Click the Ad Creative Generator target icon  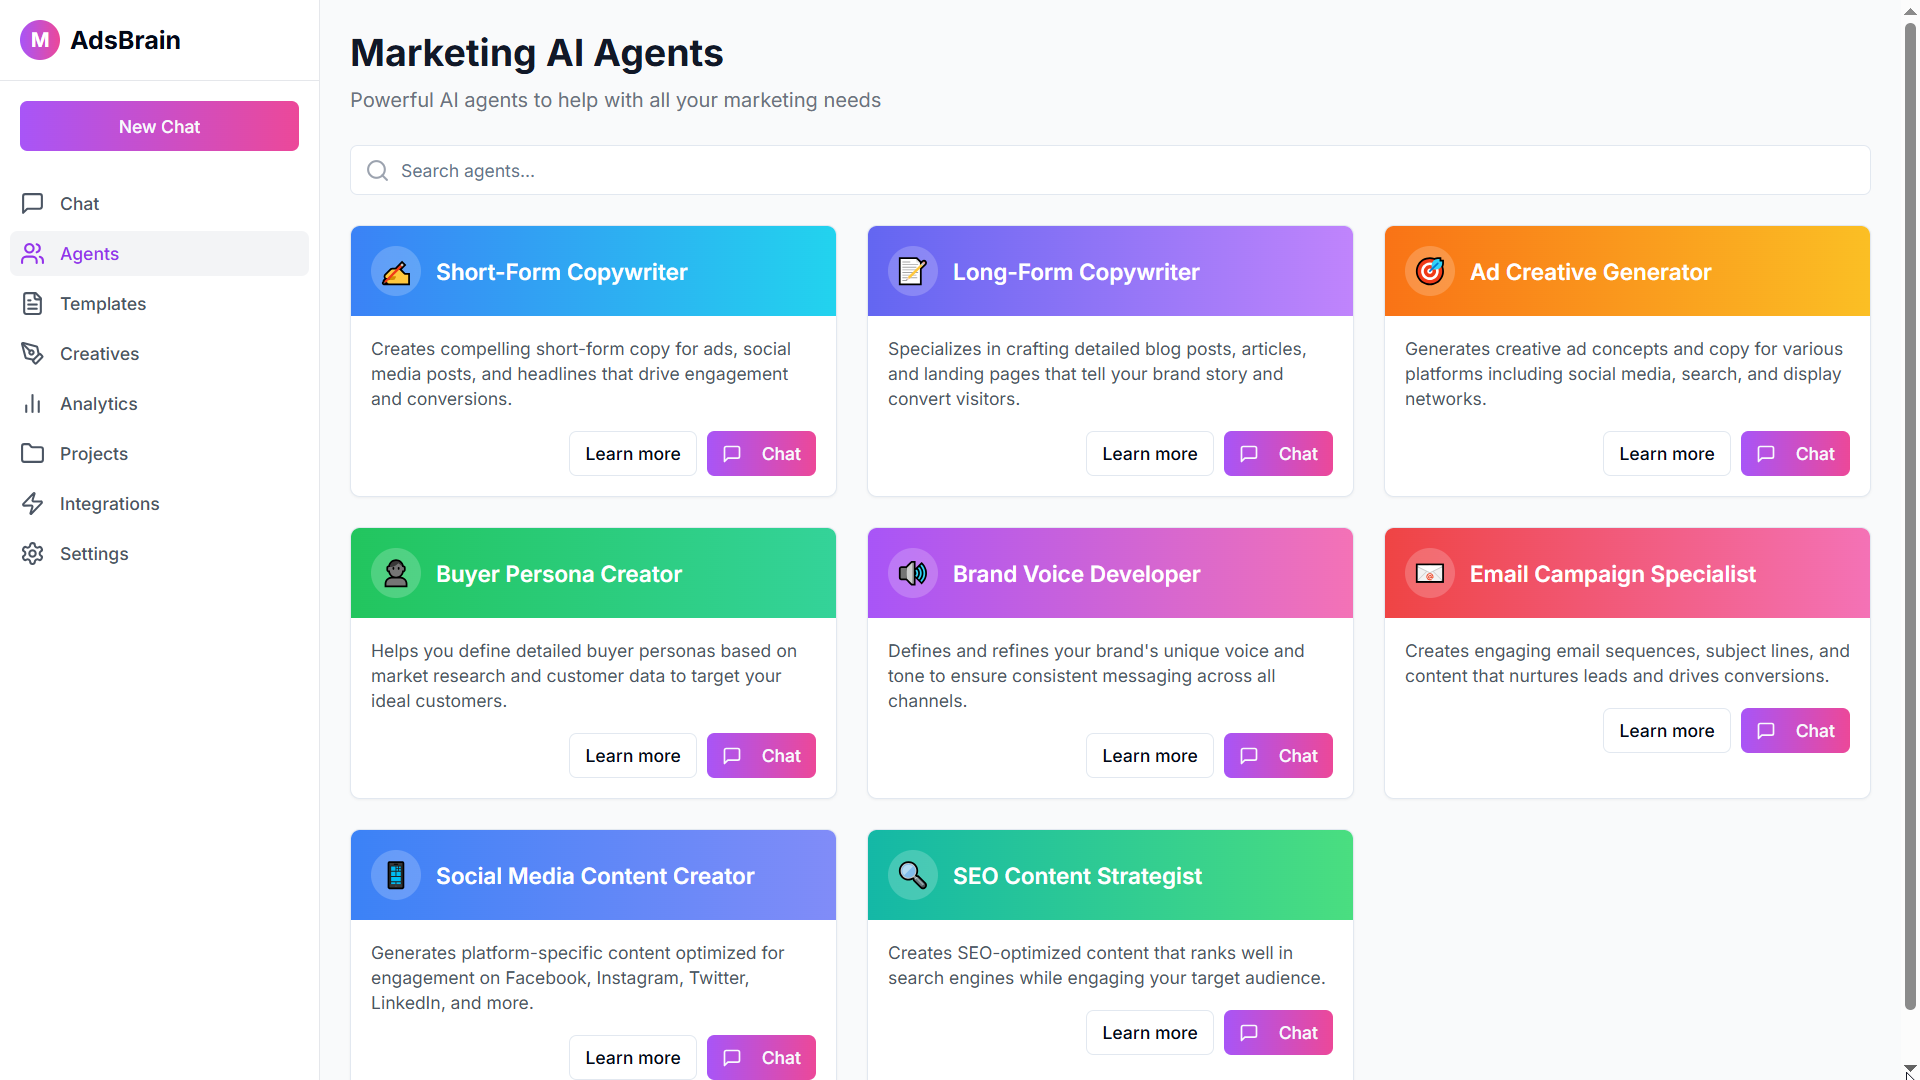[1430, 272]
